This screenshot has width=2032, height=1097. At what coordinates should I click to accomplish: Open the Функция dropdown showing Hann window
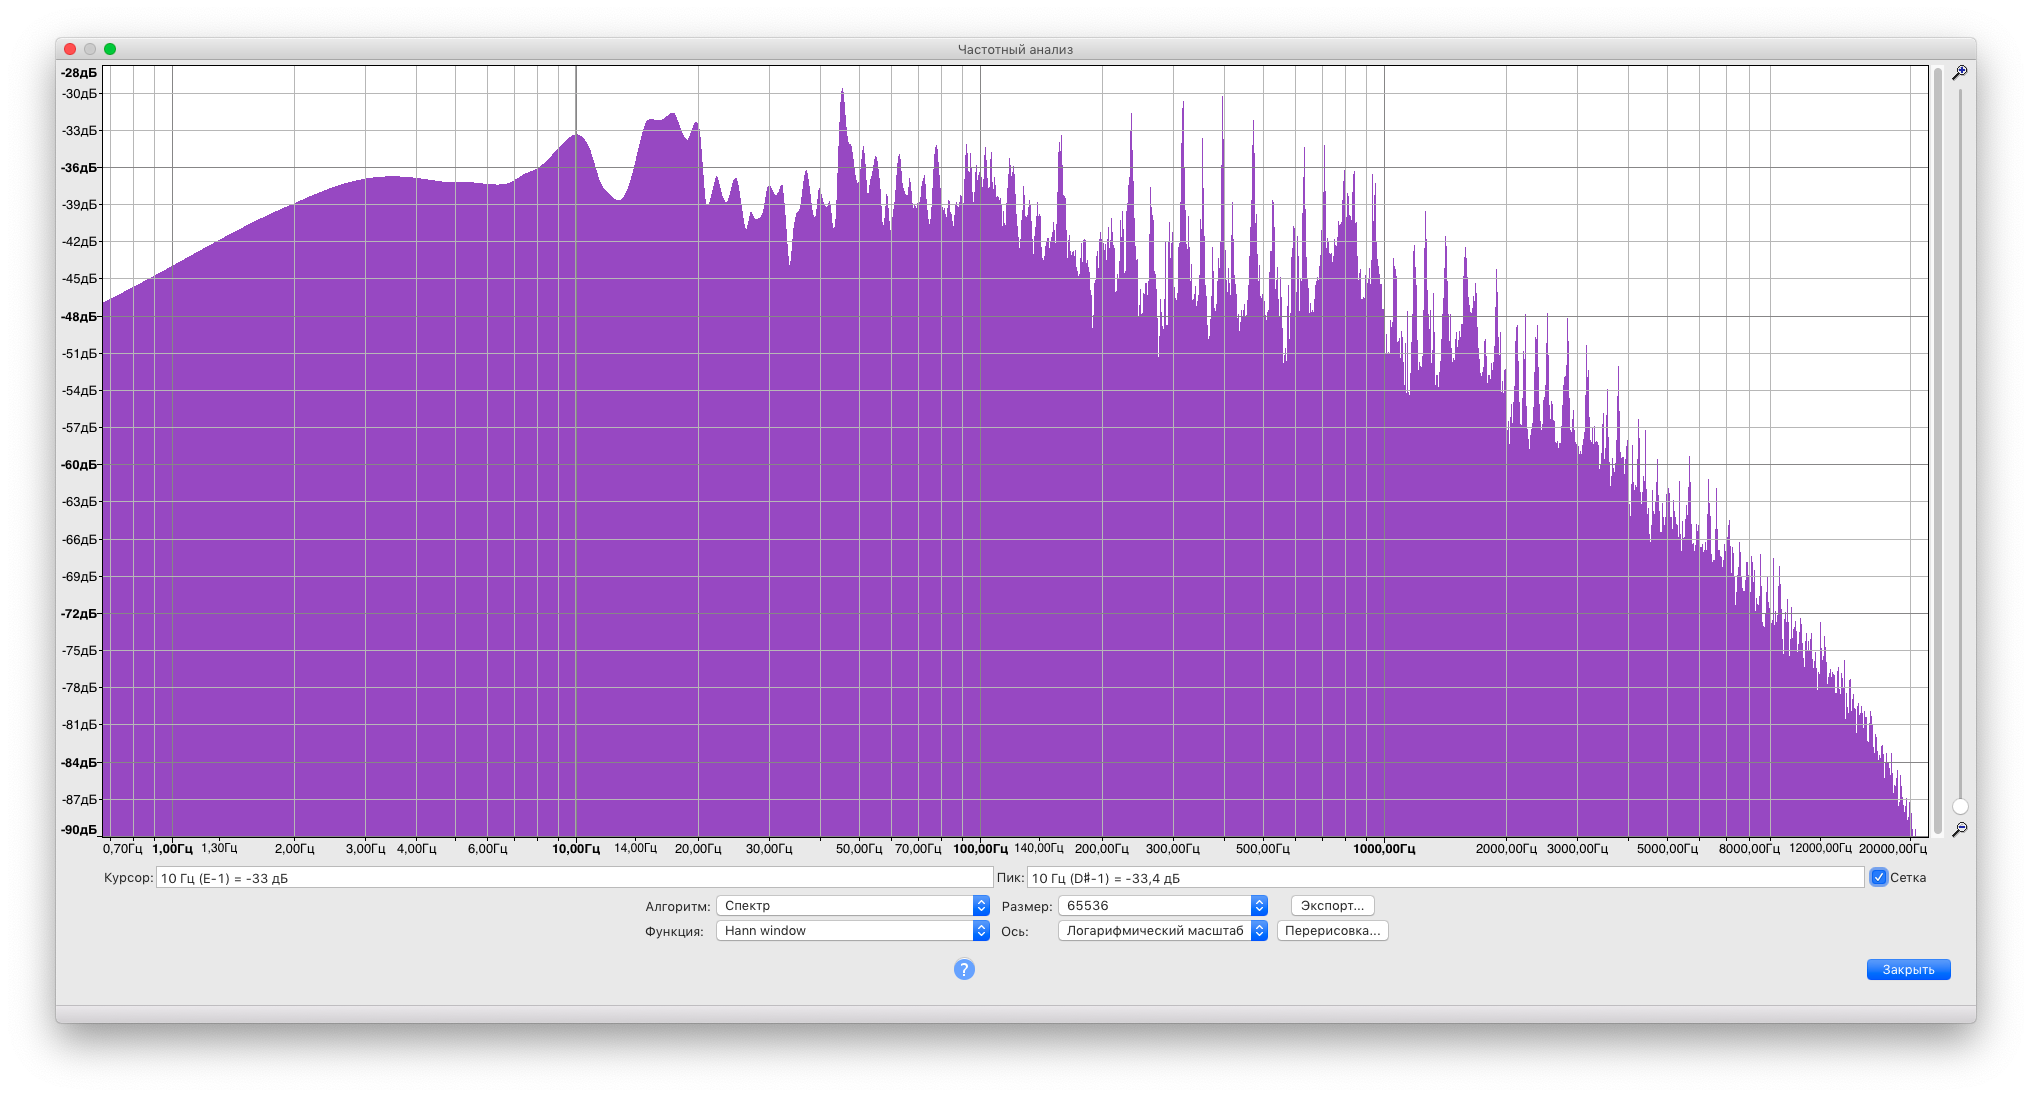[852, 930]
